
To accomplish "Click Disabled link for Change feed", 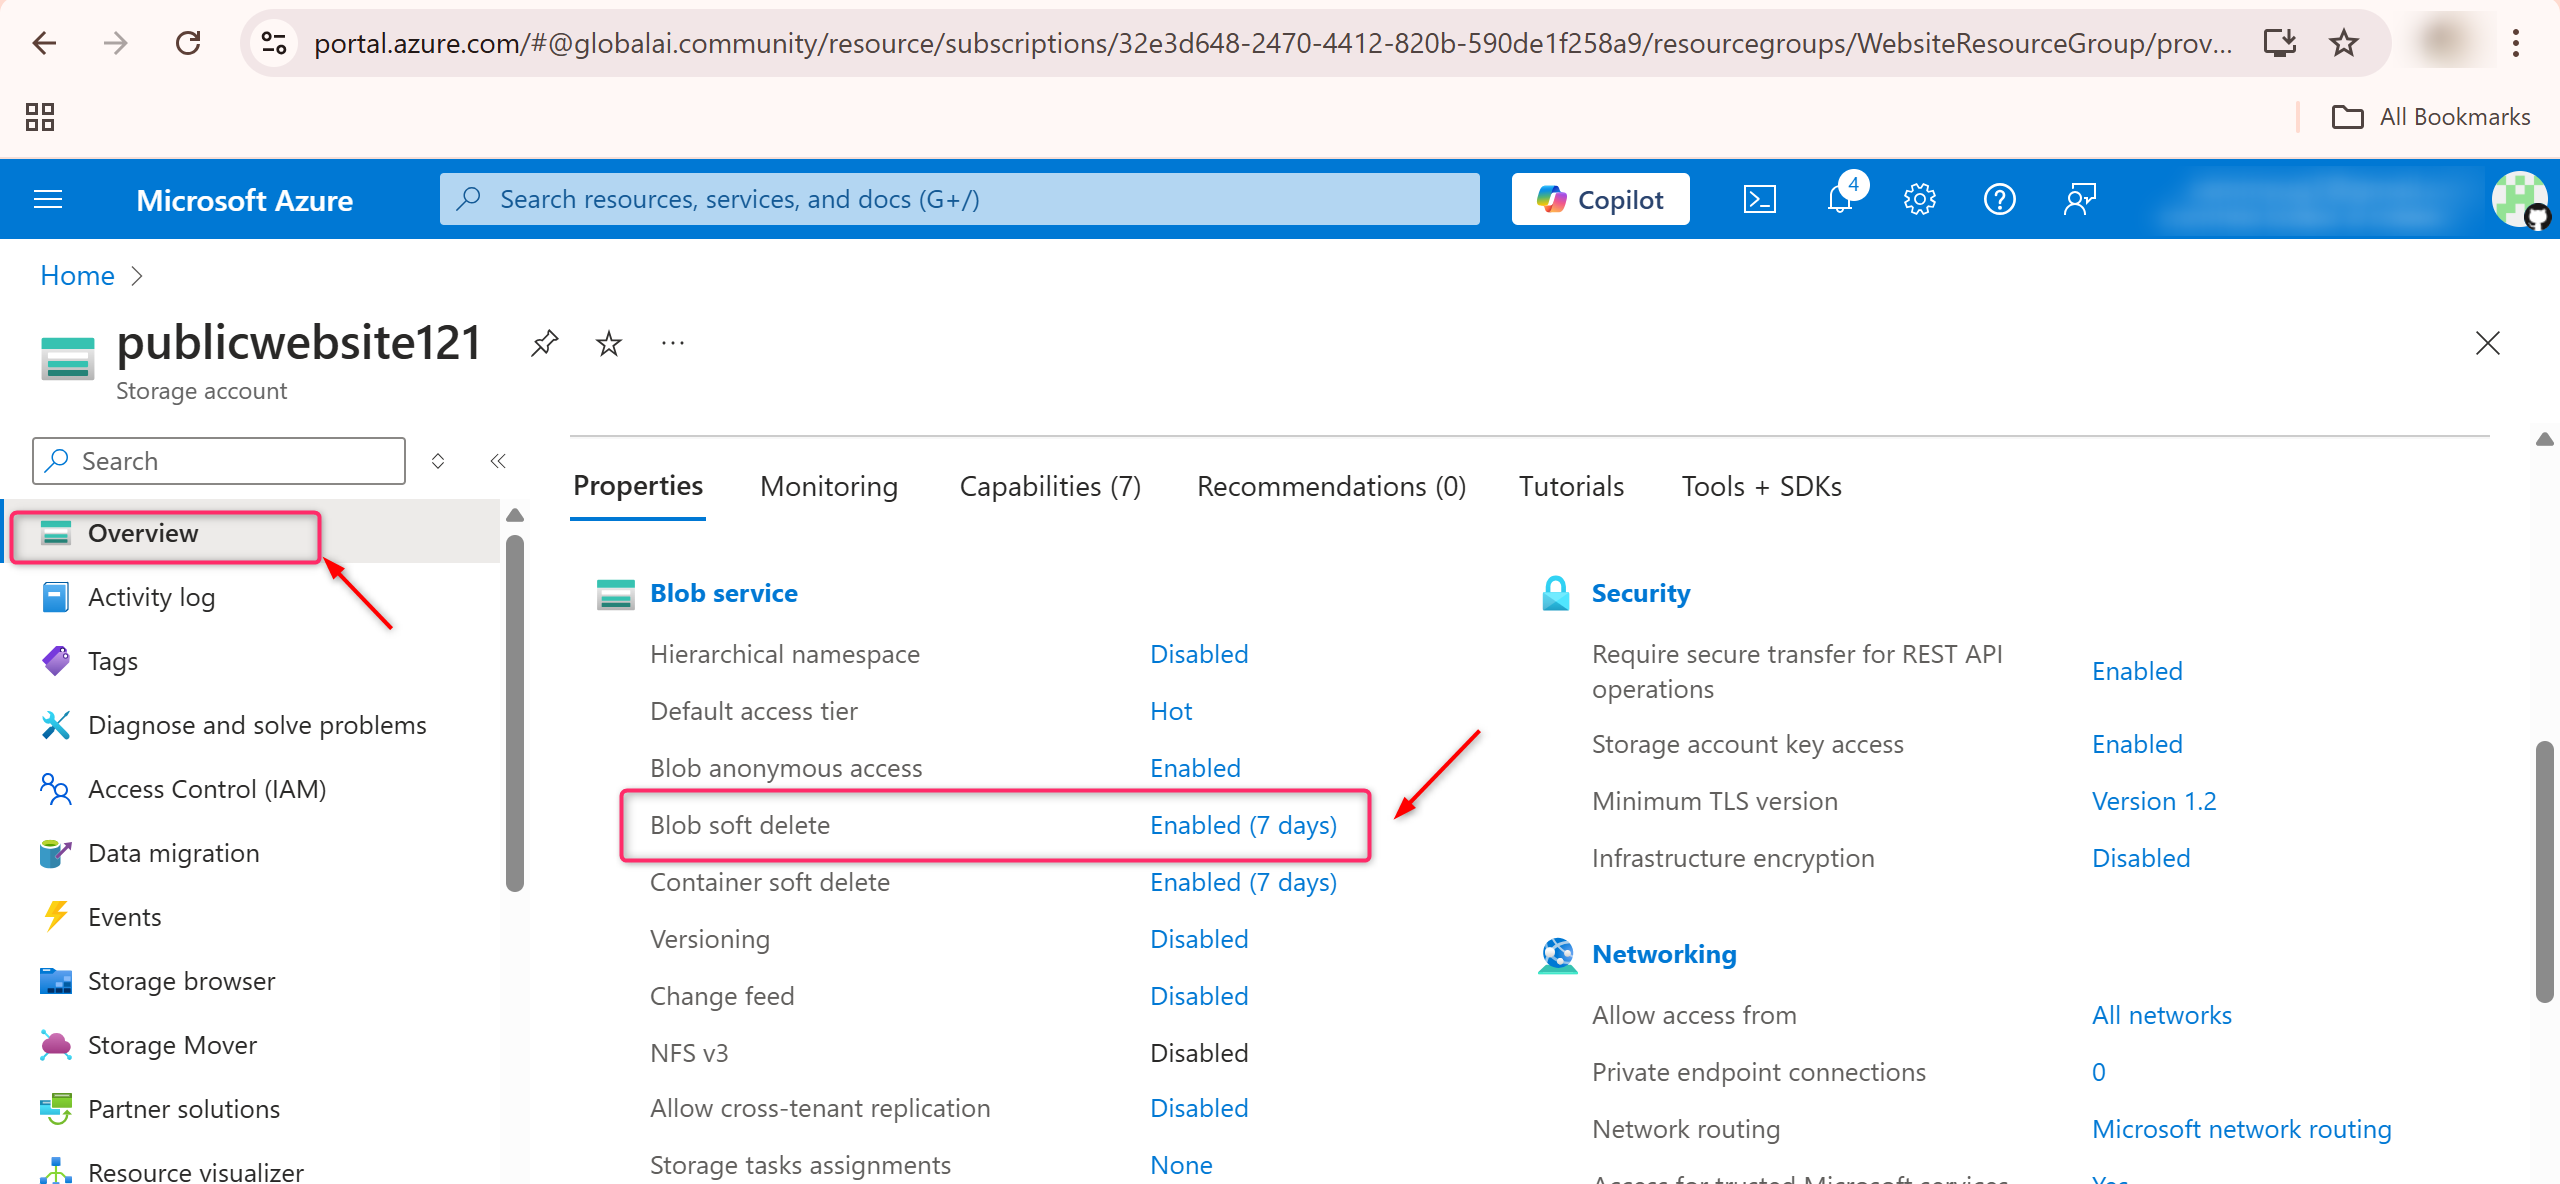I will click(x=1199, y=996).
